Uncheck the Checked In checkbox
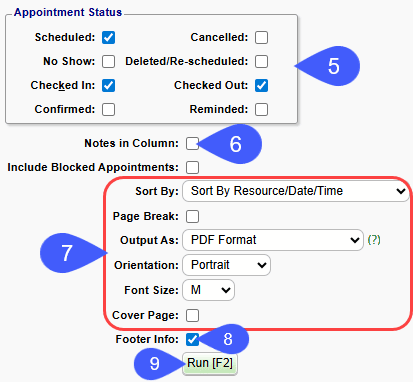Image resolution: width=413 pixels, height=382 pixels. point(109,85)
